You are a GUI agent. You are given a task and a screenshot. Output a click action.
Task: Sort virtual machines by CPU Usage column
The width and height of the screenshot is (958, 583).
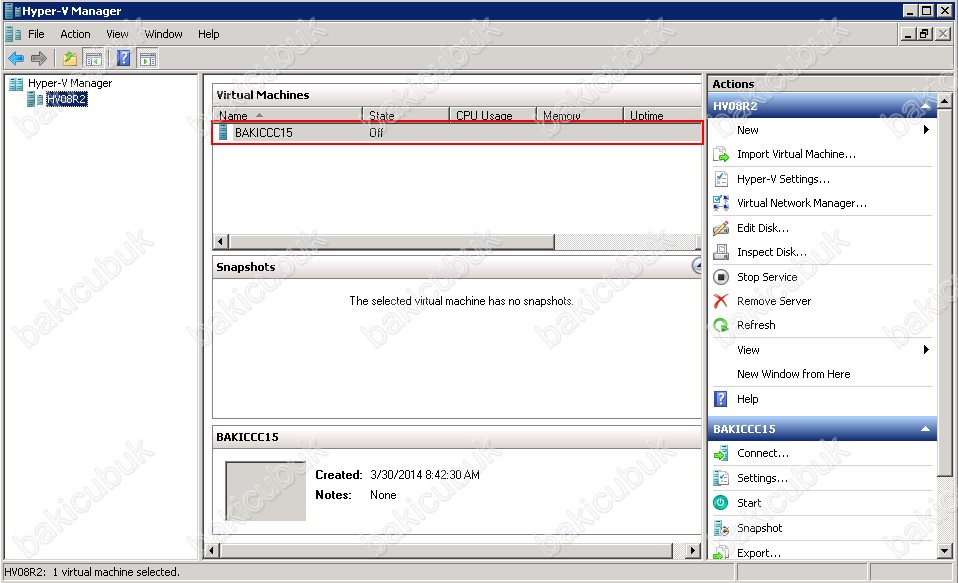pyautogui.click(x=492, y=115)
